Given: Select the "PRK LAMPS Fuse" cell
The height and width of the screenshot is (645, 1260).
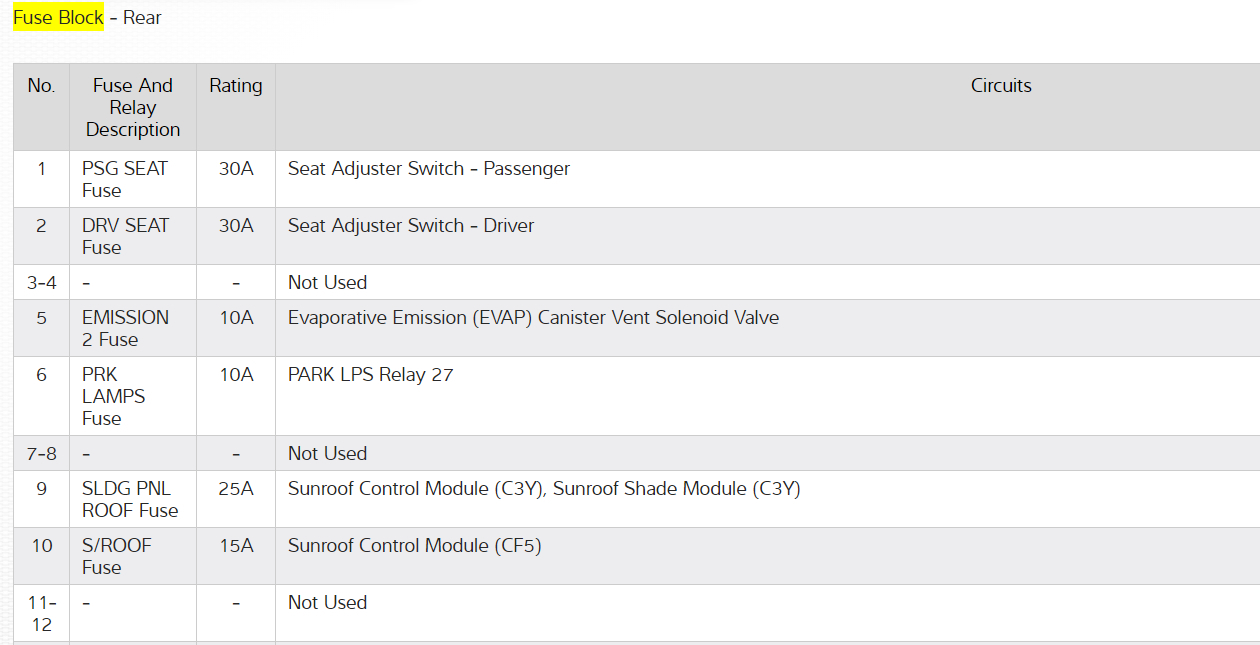Looking at the screenshot, I should [x=113, y=396].
